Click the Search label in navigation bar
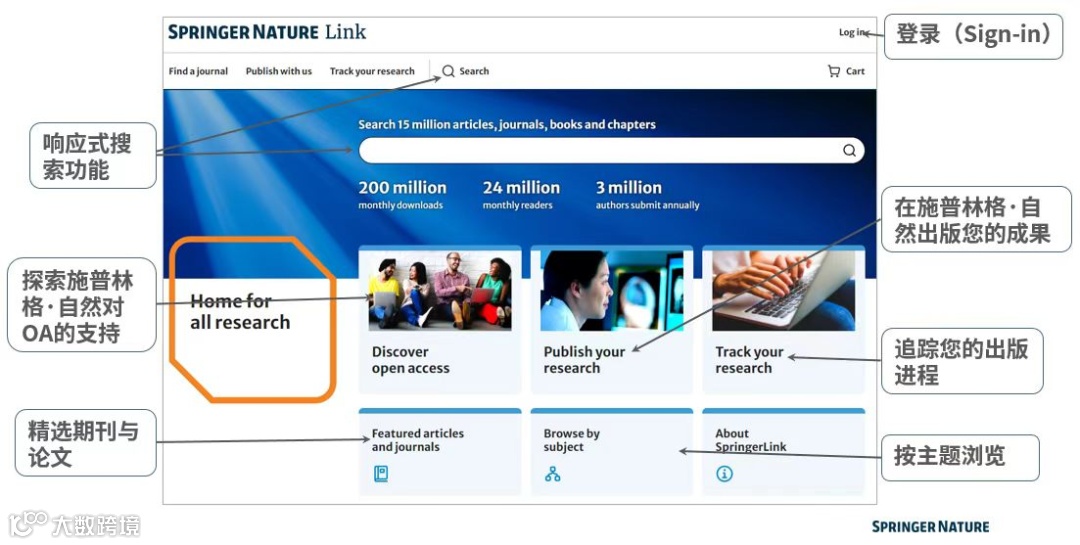The height and width of the screenshot is (545, 1080). pyautogui.click(x=474, y=71)
